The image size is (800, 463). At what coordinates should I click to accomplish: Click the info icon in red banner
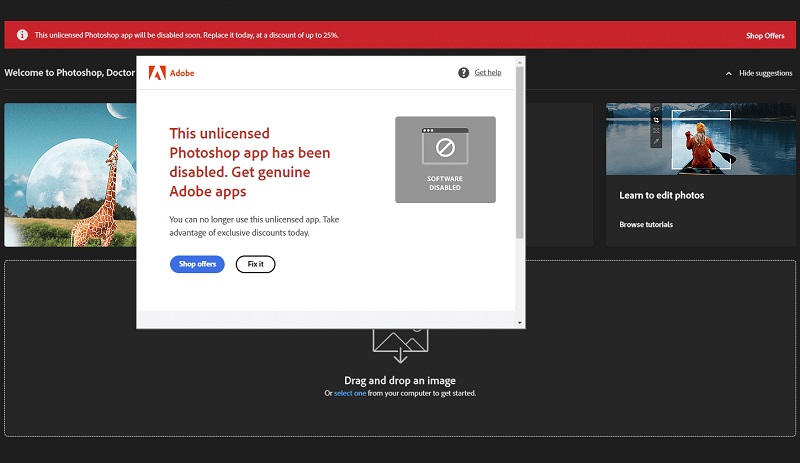point(22,35)
